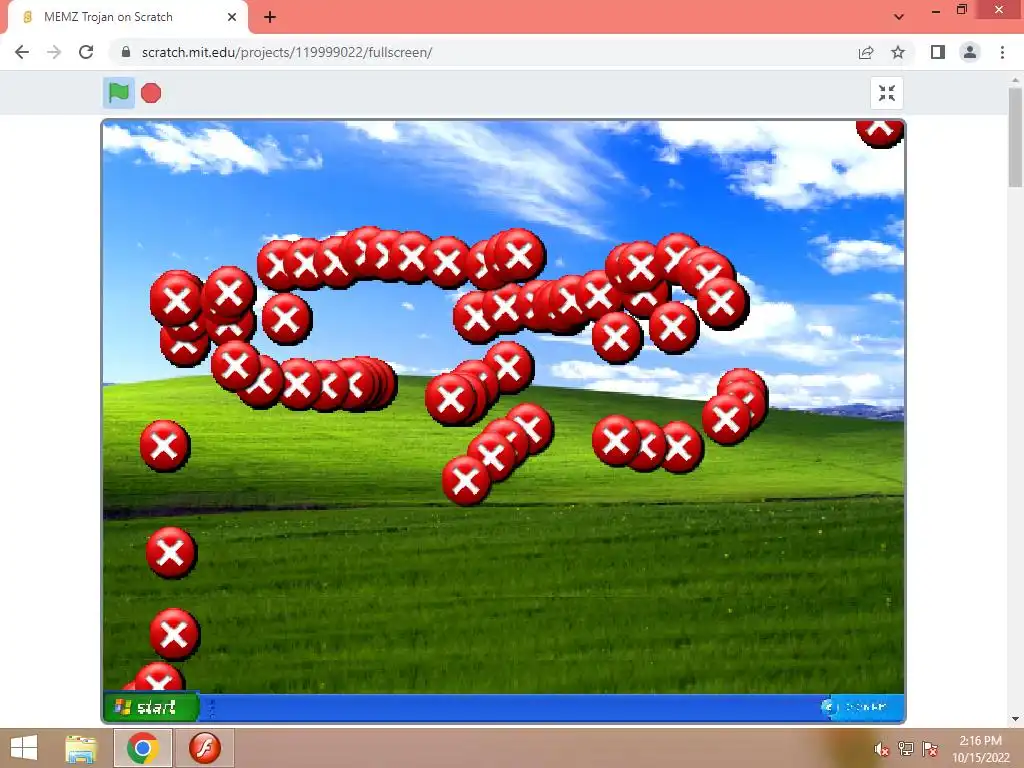Image resolution: width=1024 pixels, height=768 pixels.
Task: Click the Chrome icon in the taskbar
Action: click(x=143, y=748)
